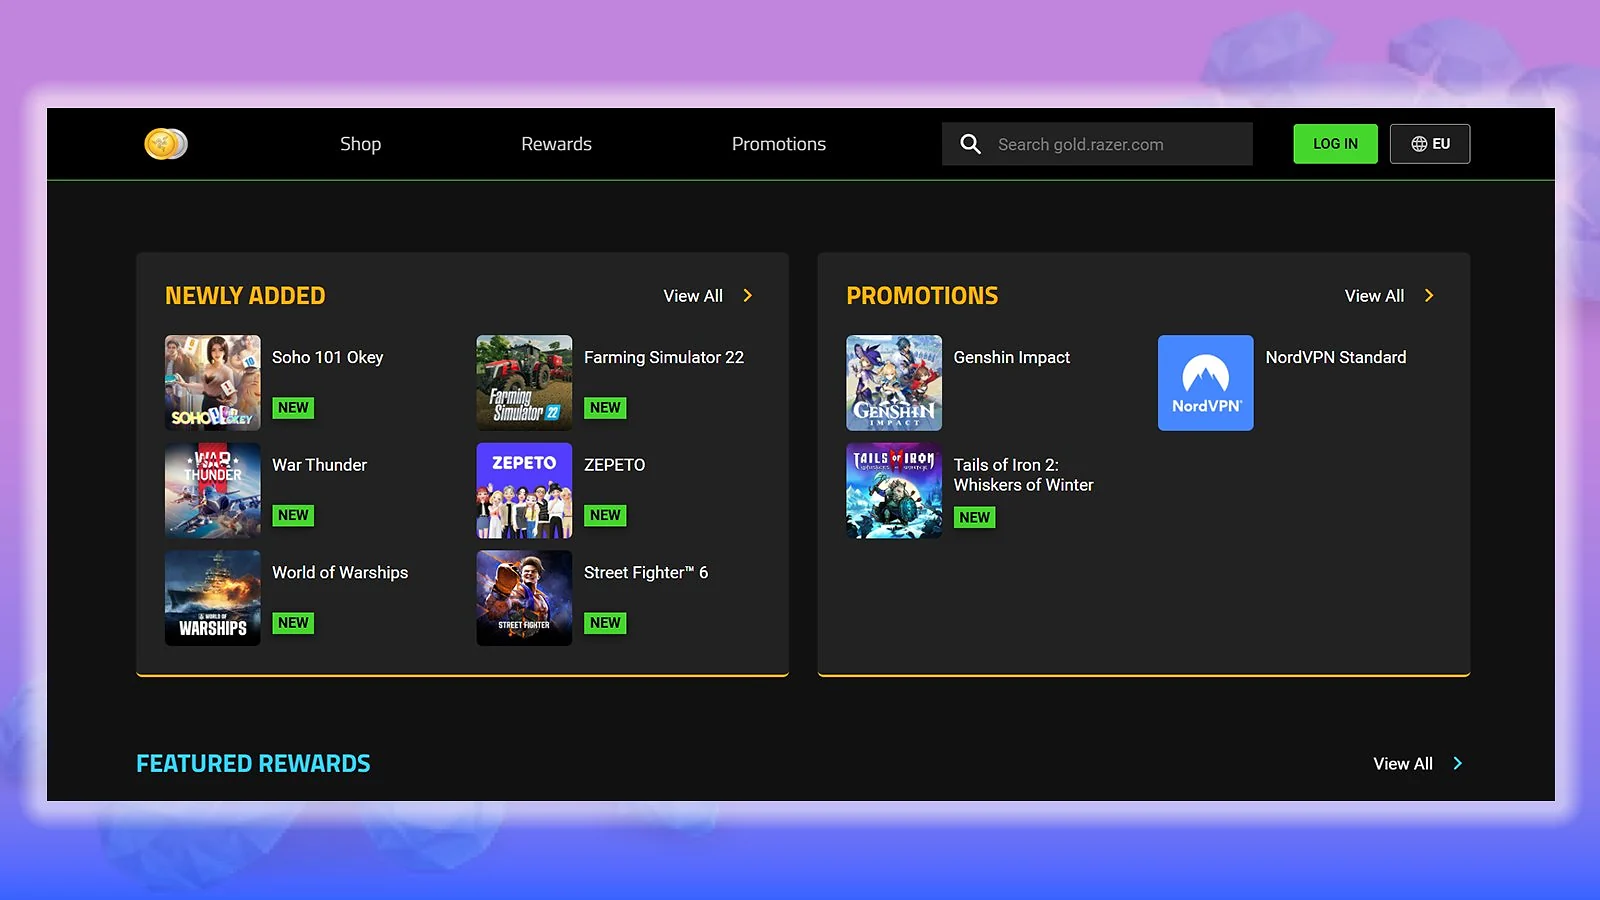Open the World of Warships thumbnail
This screenshot has width=1600, height=900.
pyautogui.click(x=213, y=598)
